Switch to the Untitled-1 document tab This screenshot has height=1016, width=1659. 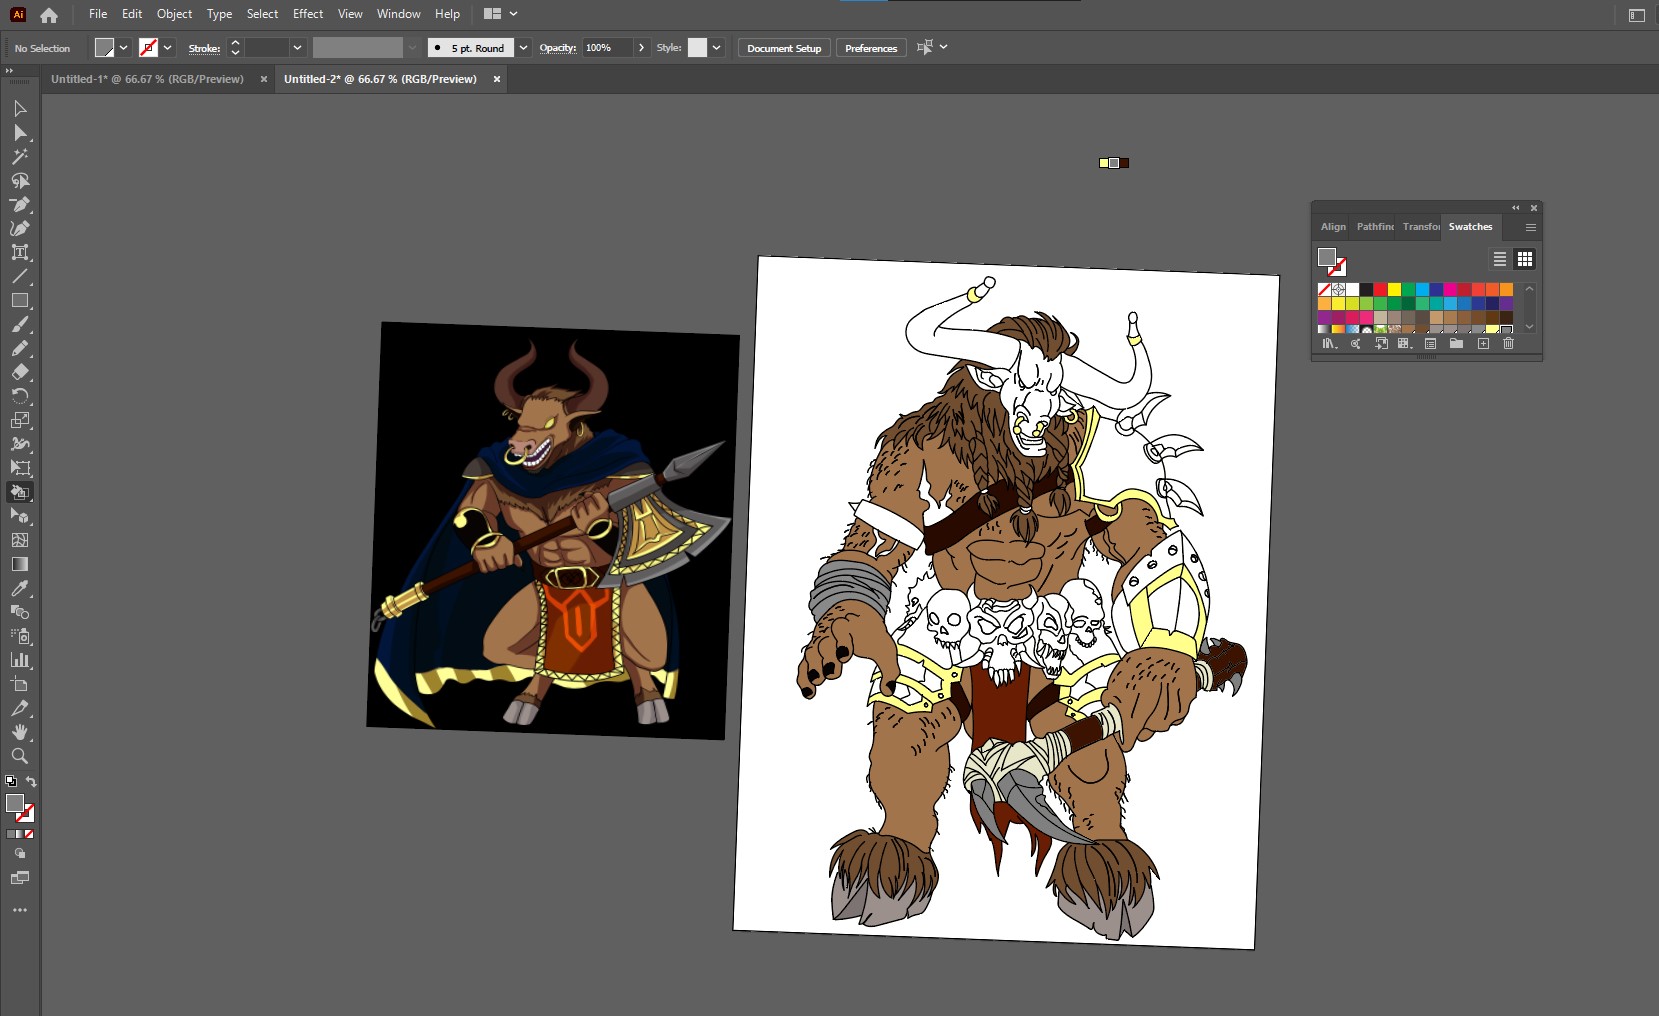coord(147,79)
